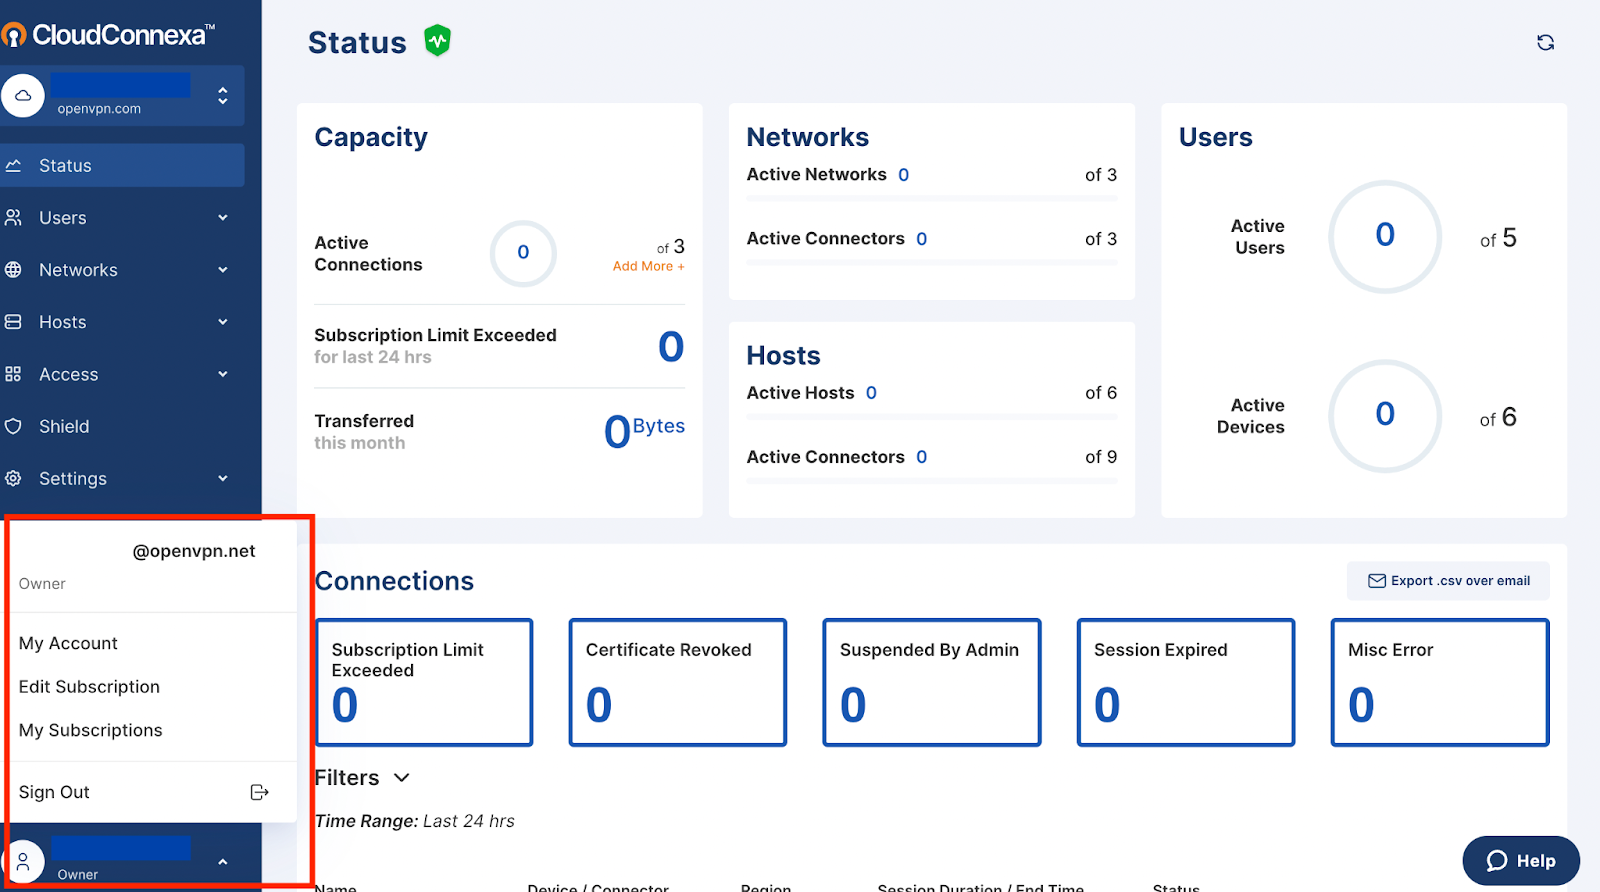
Task: Click the Settings gear icon in sidebar
Action: pyautogui.click(x=13, y=478)
